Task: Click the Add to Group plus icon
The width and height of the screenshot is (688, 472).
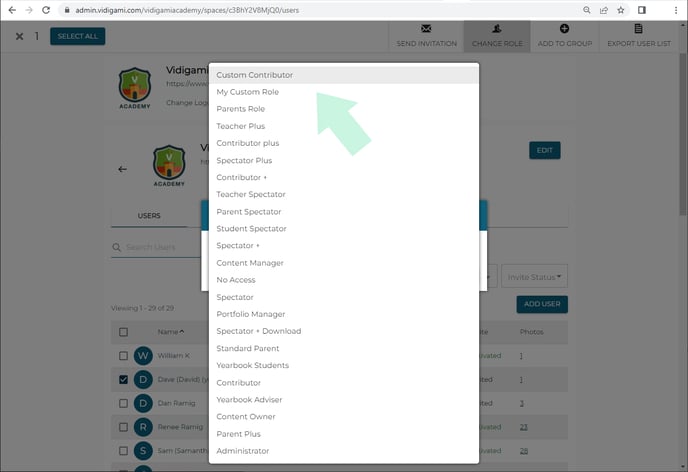Action: tap(565, 30)
